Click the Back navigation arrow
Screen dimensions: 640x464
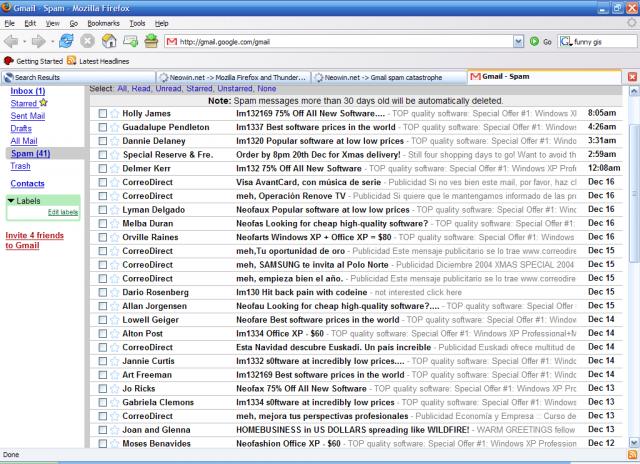click(x=11, y=41)
